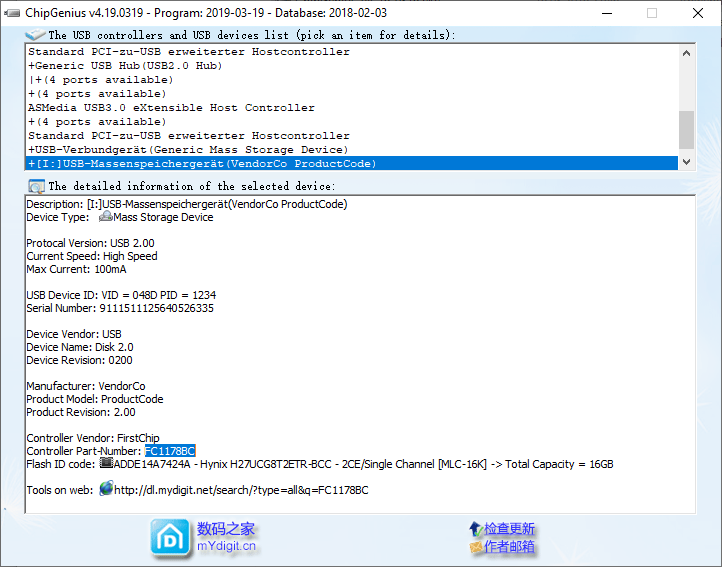Click the Device Revision: 0200 line

pyautogui.click(x=79, y=360)
